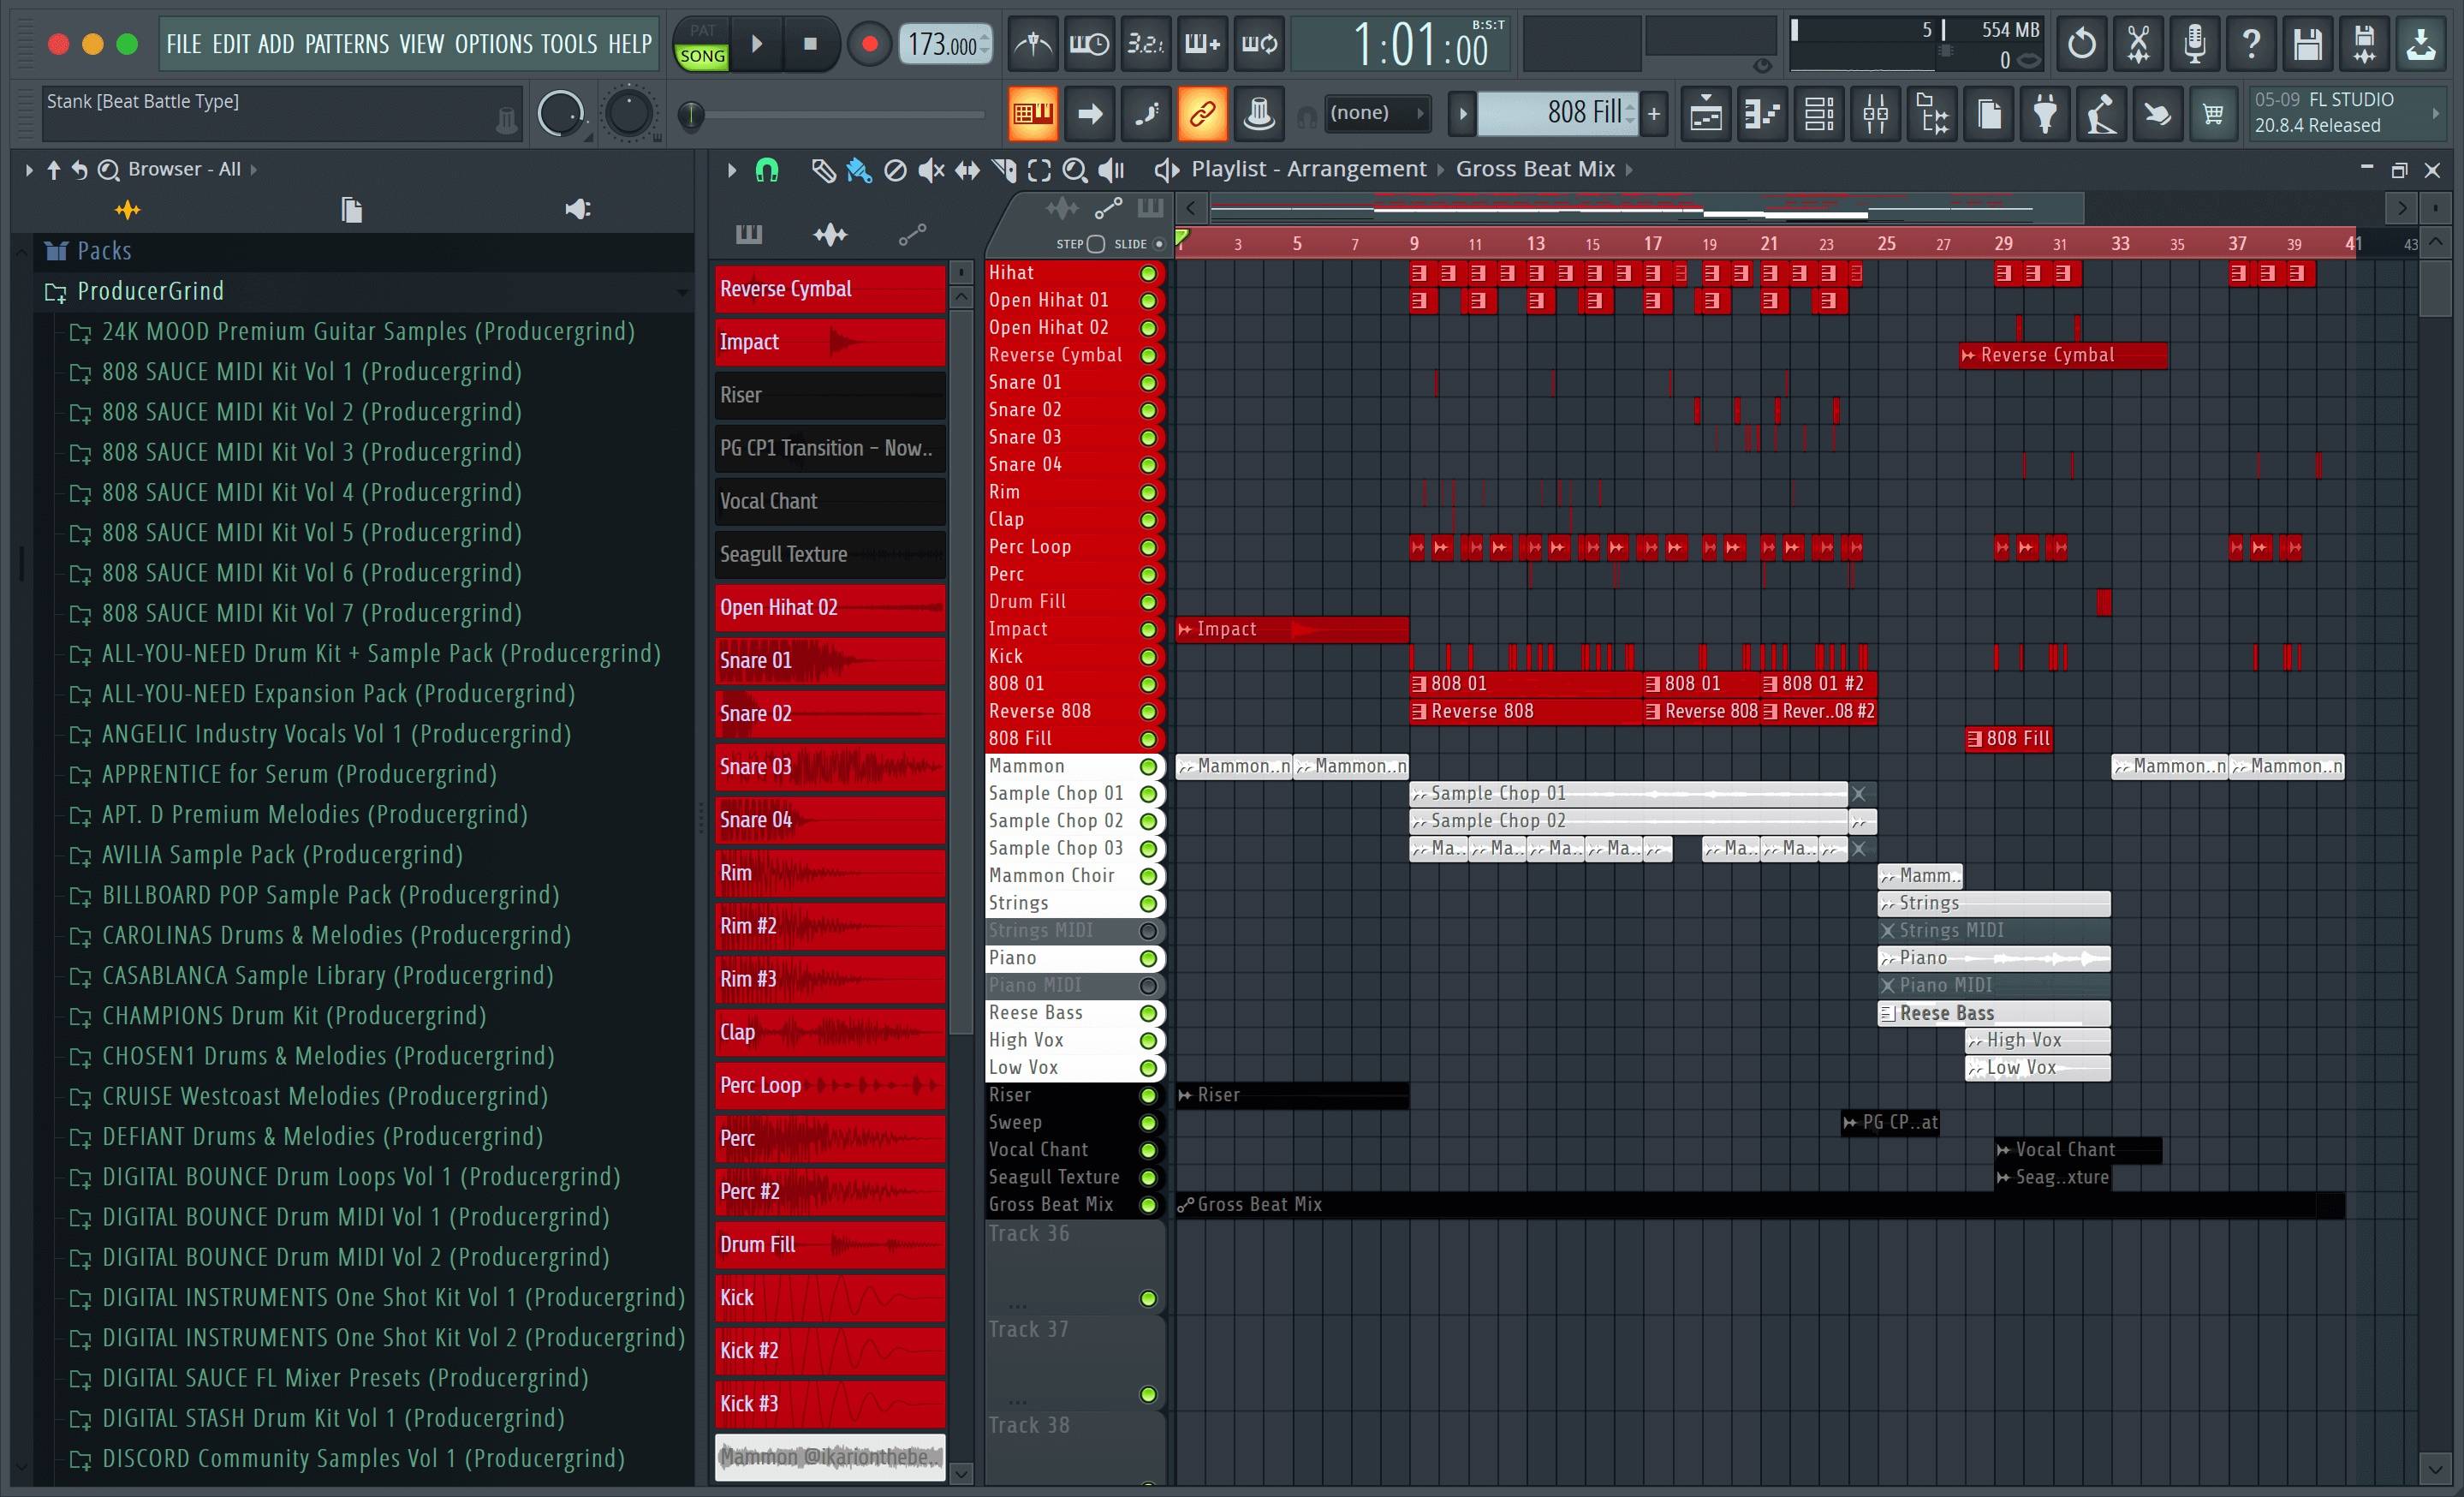Open the metronome toggle icon

point(1032,44)
